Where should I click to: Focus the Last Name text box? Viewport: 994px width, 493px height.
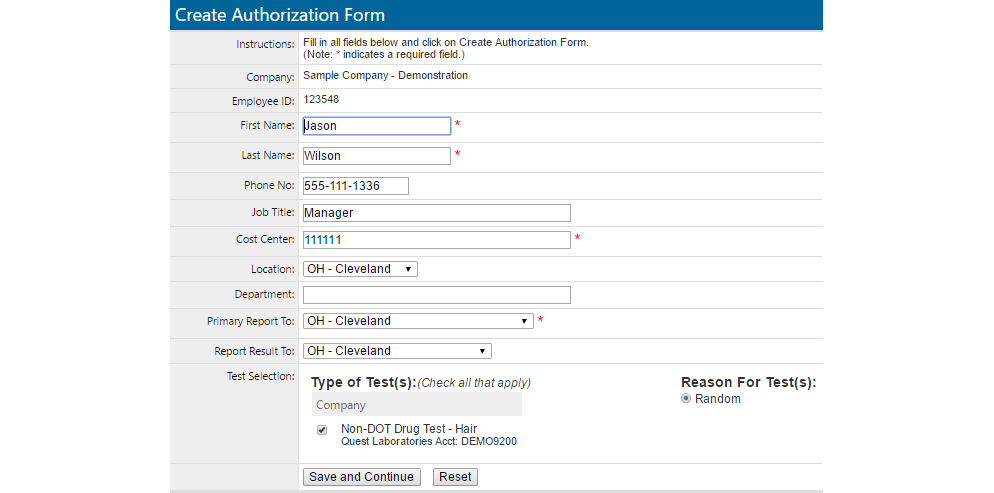tap(376, 156)
